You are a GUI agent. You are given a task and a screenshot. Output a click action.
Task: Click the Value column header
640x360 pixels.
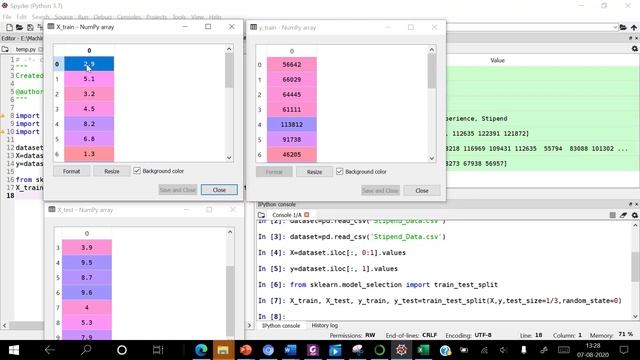pos(497,60)
